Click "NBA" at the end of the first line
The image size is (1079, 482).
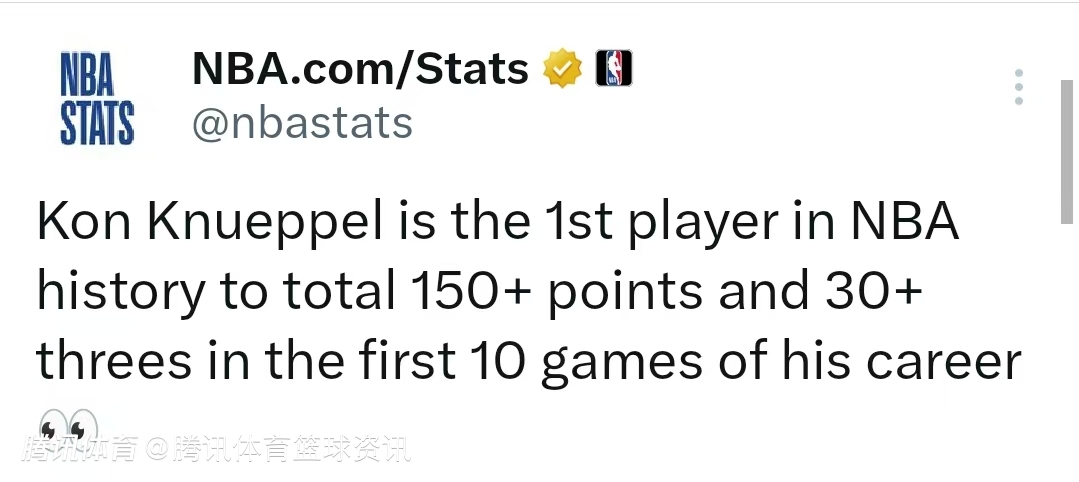coord(905,224)
